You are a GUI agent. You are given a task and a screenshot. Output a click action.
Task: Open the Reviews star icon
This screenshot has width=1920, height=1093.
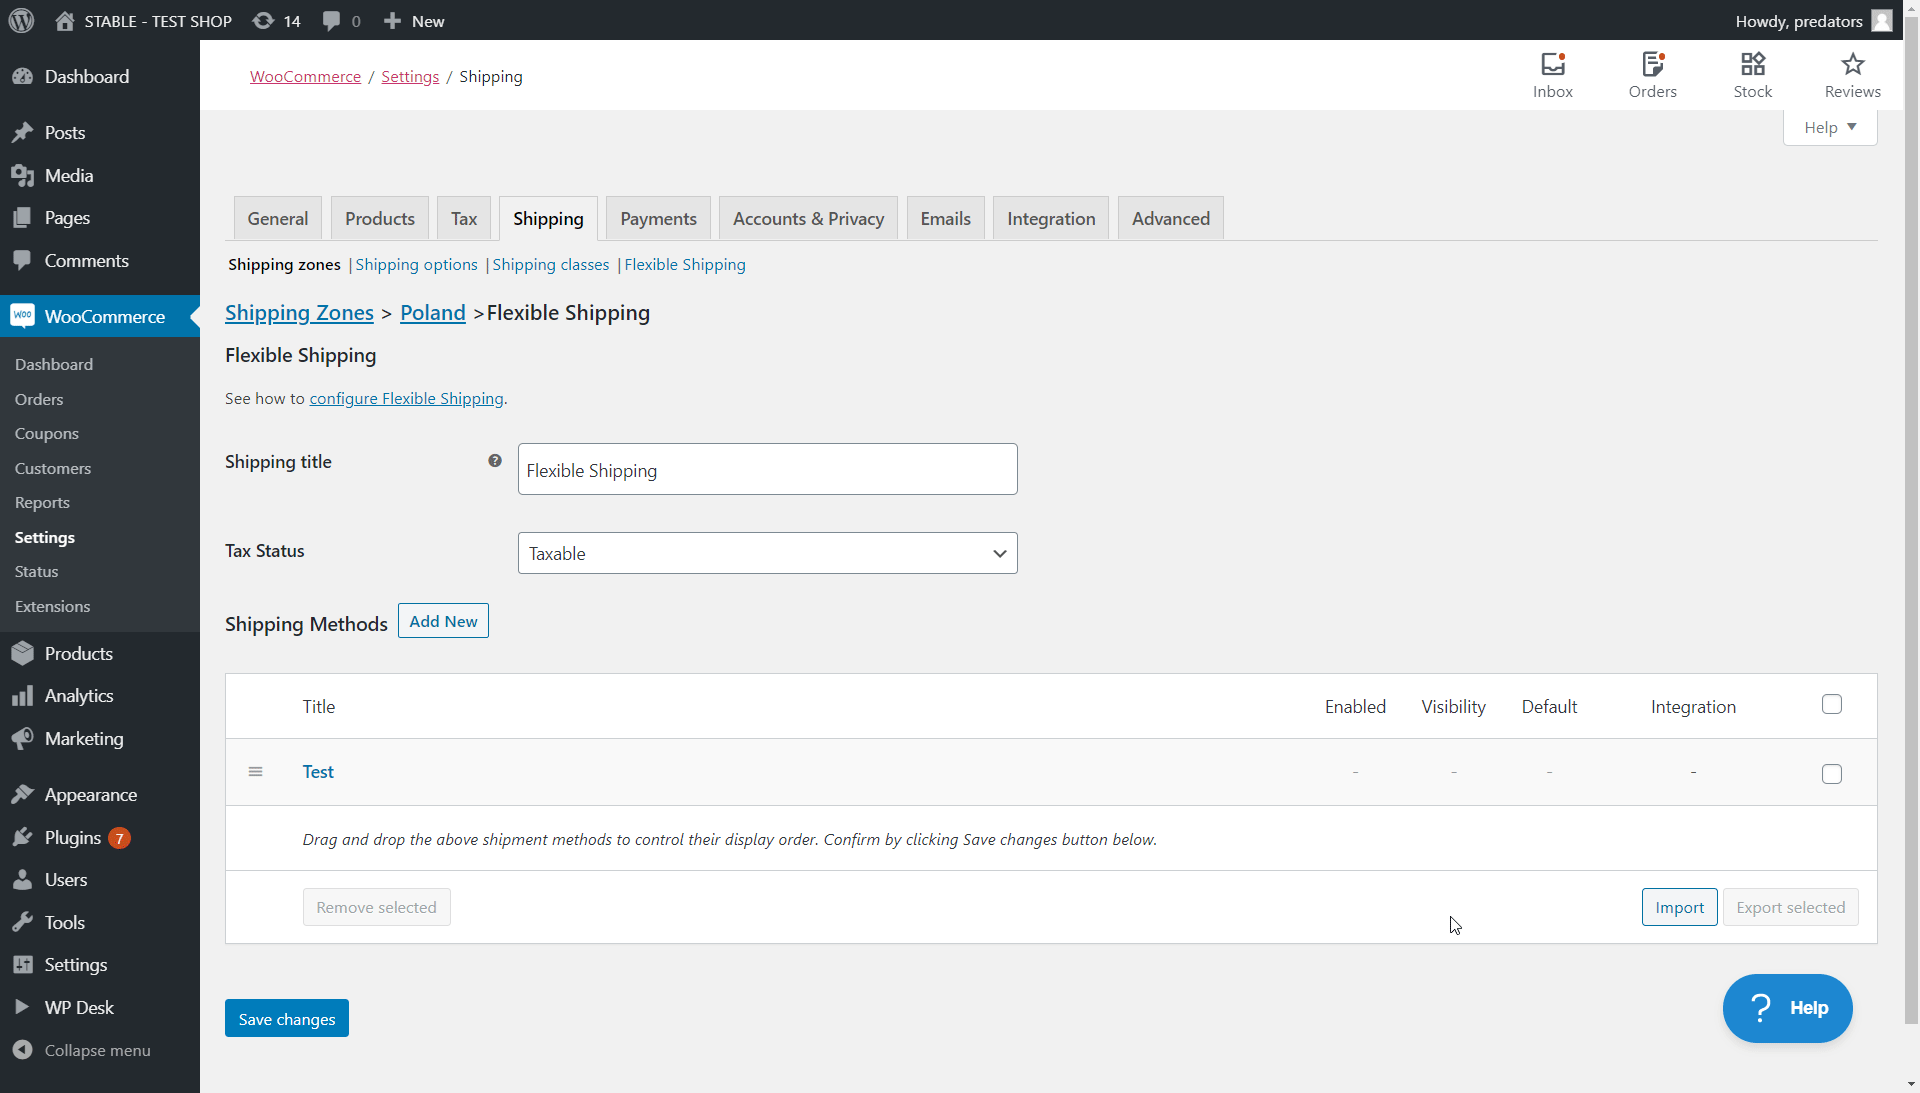1852,75
